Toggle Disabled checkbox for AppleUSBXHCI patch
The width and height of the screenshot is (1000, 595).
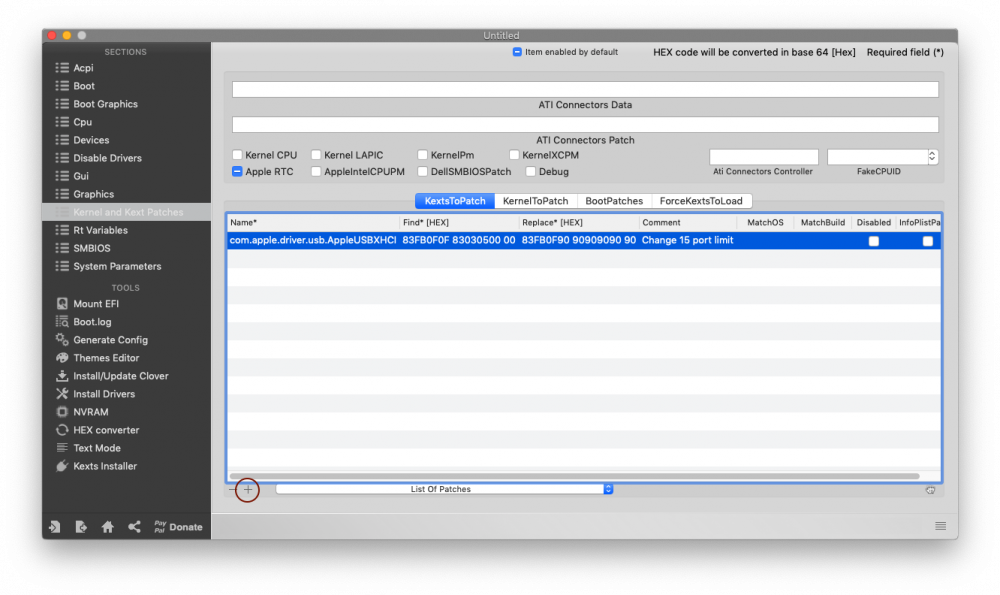[x=874, y=241]
